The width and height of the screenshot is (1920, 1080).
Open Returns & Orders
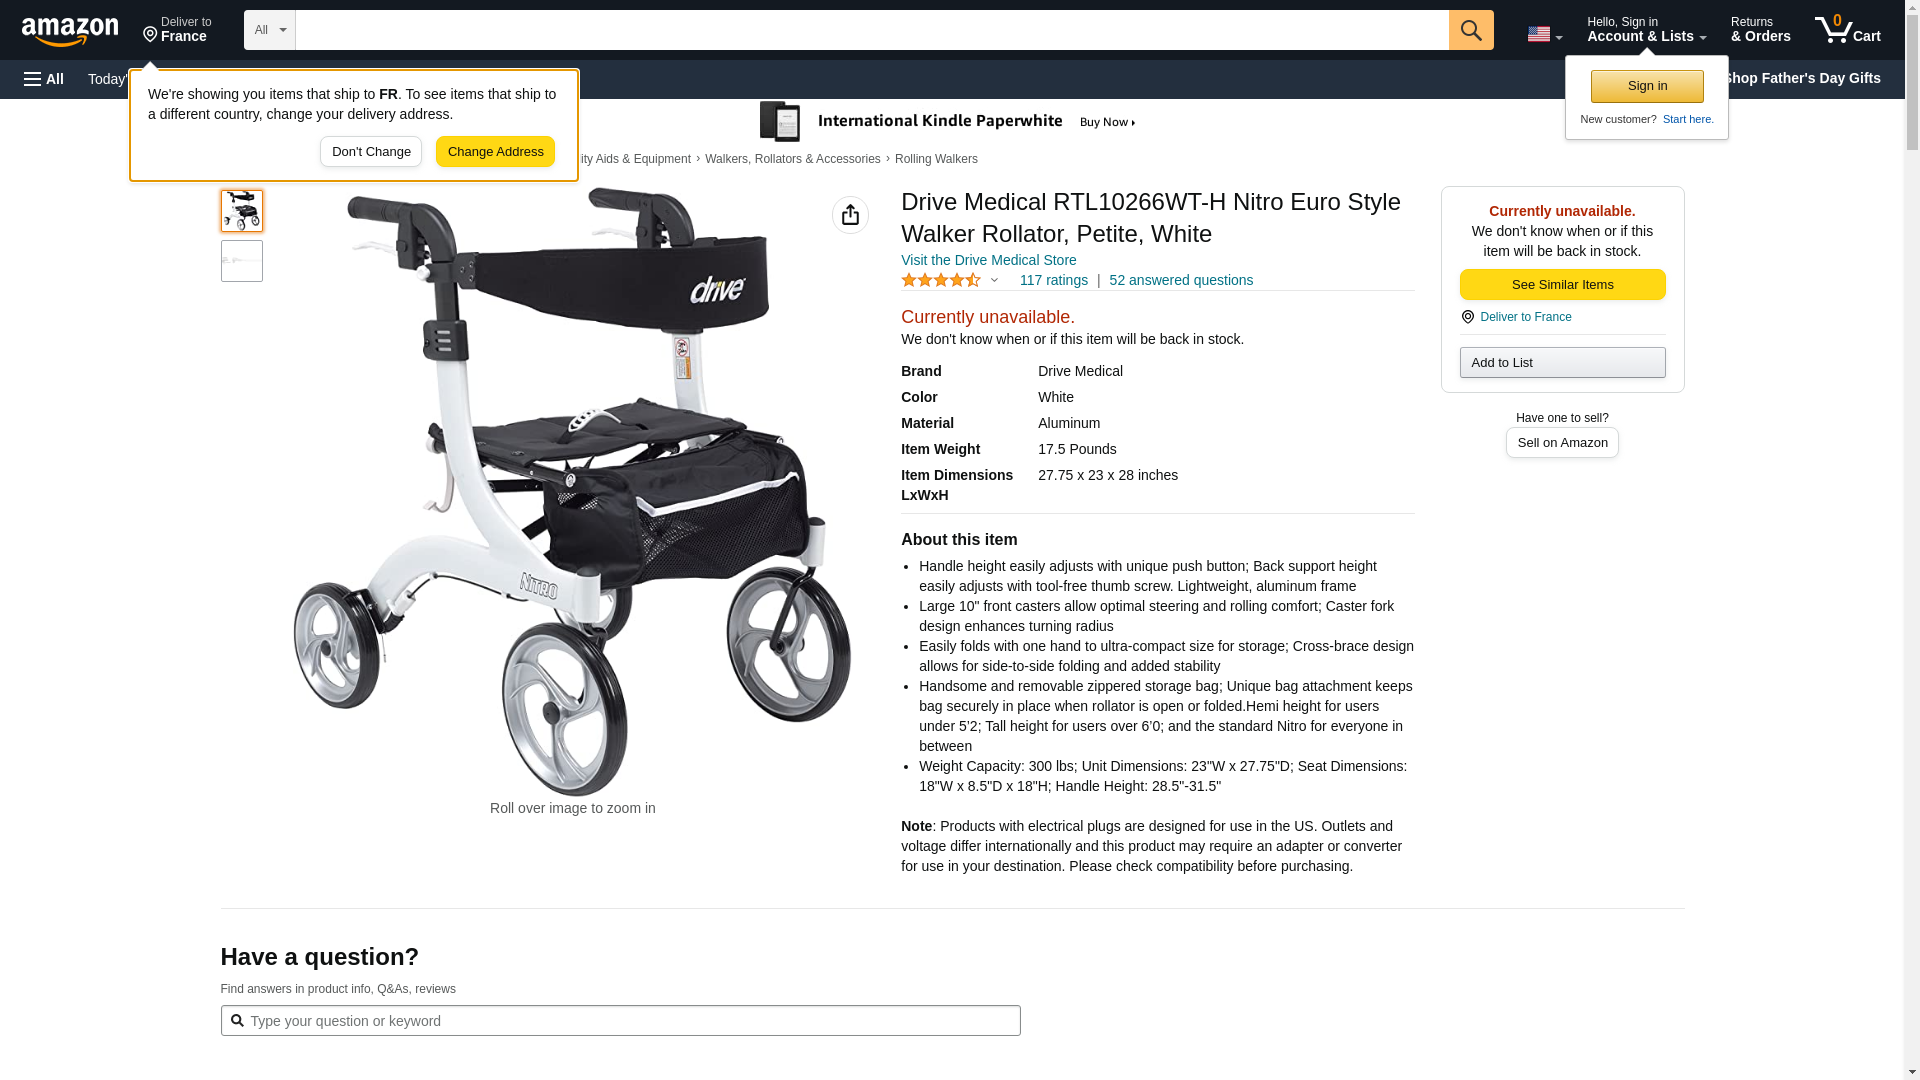click(1760, 30)
